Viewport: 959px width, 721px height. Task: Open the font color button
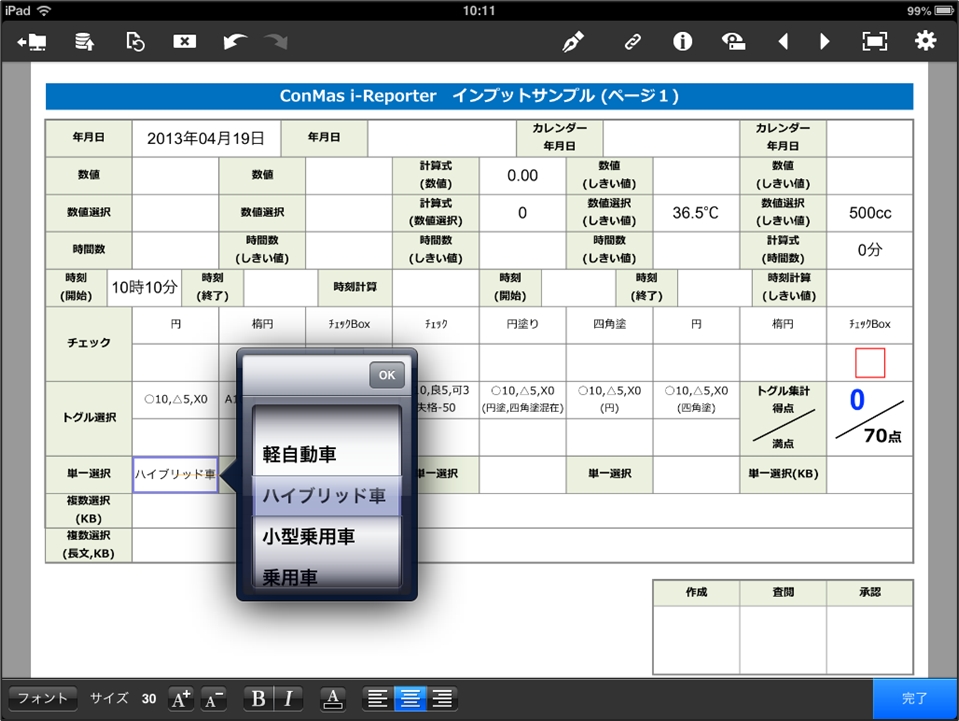[x=334, y=698]
